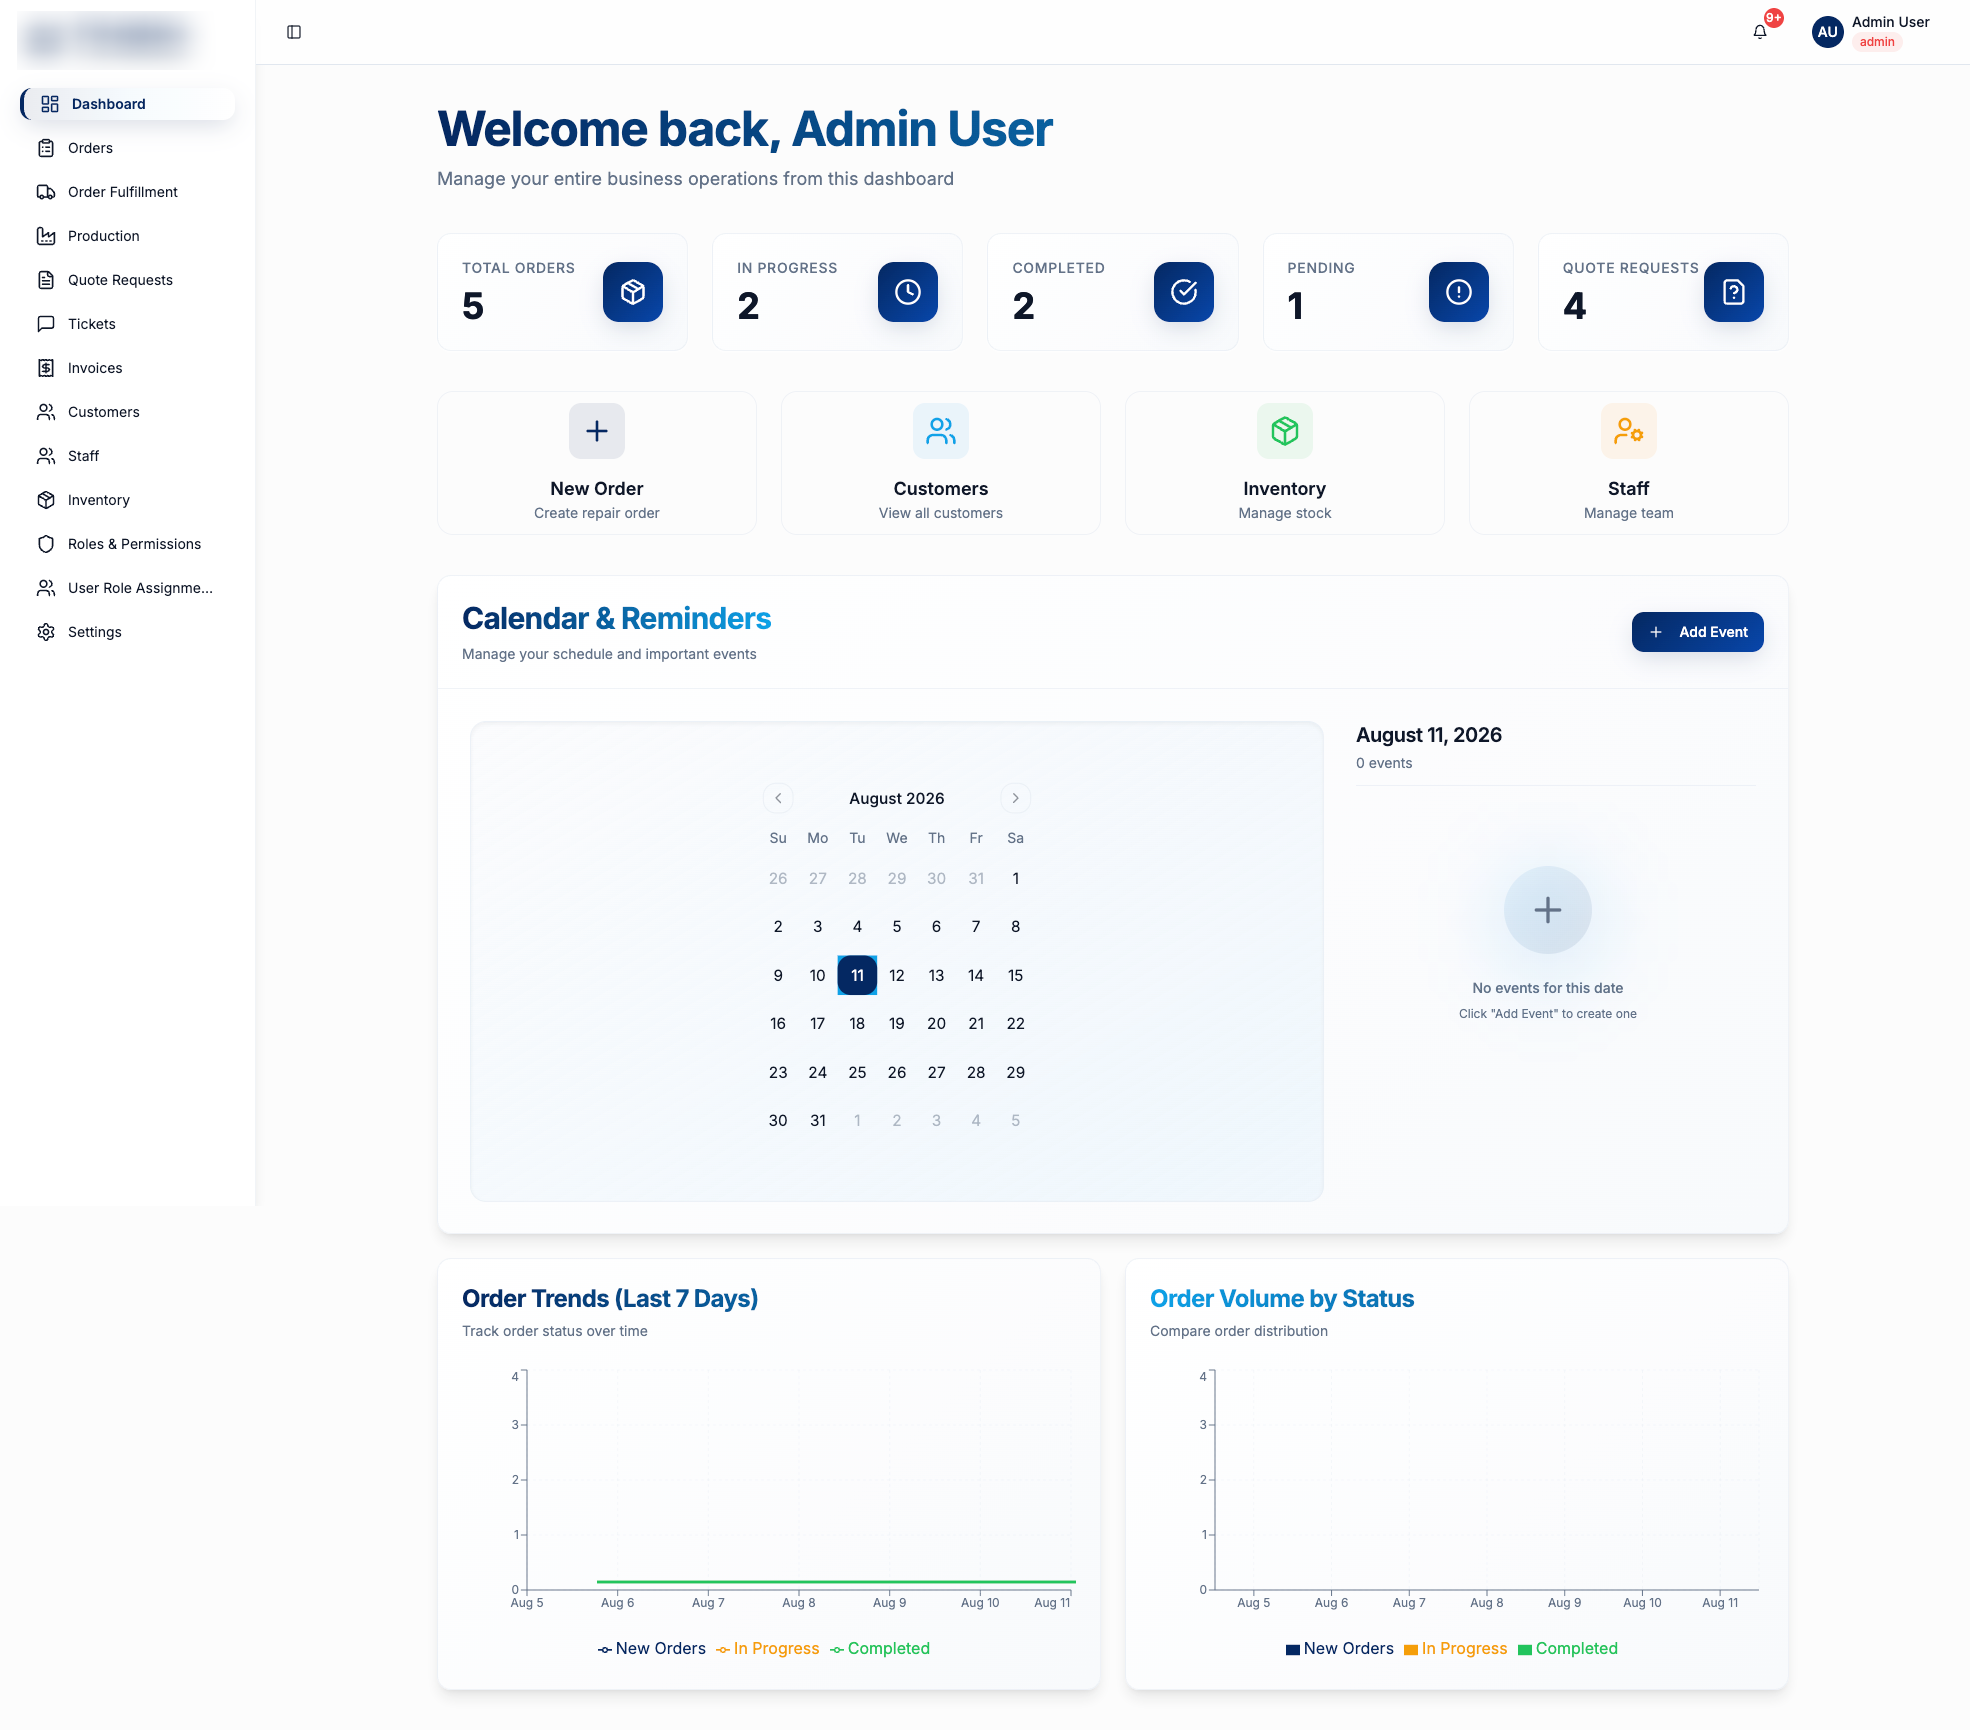
Task: Go to previous month in calendar
Action: tap(778, 798)
